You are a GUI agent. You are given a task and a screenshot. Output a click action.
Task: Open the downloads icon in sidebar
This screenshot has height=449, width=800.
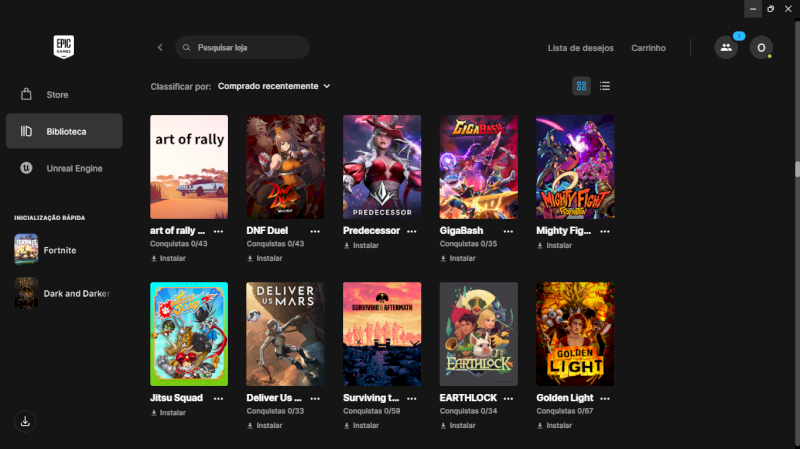25,421
